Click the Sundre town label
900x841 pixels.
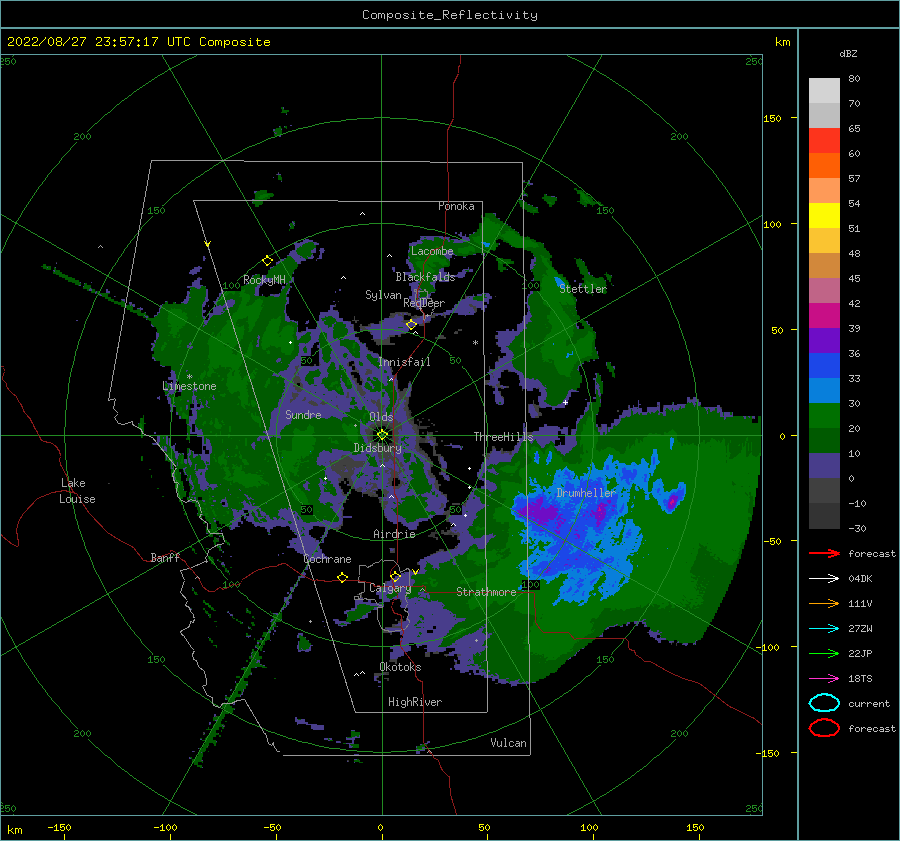click(303, 414)
